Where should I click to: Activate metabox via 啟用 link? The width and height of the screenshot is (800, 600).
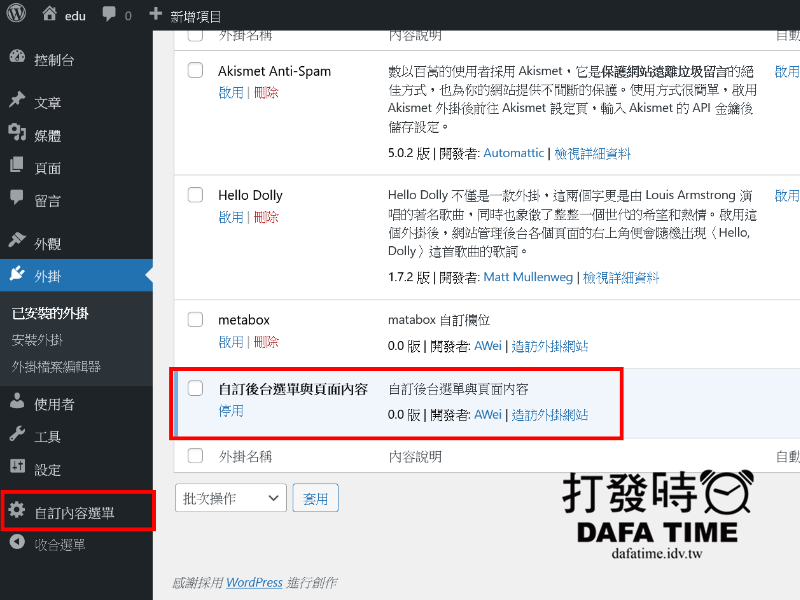231,342
